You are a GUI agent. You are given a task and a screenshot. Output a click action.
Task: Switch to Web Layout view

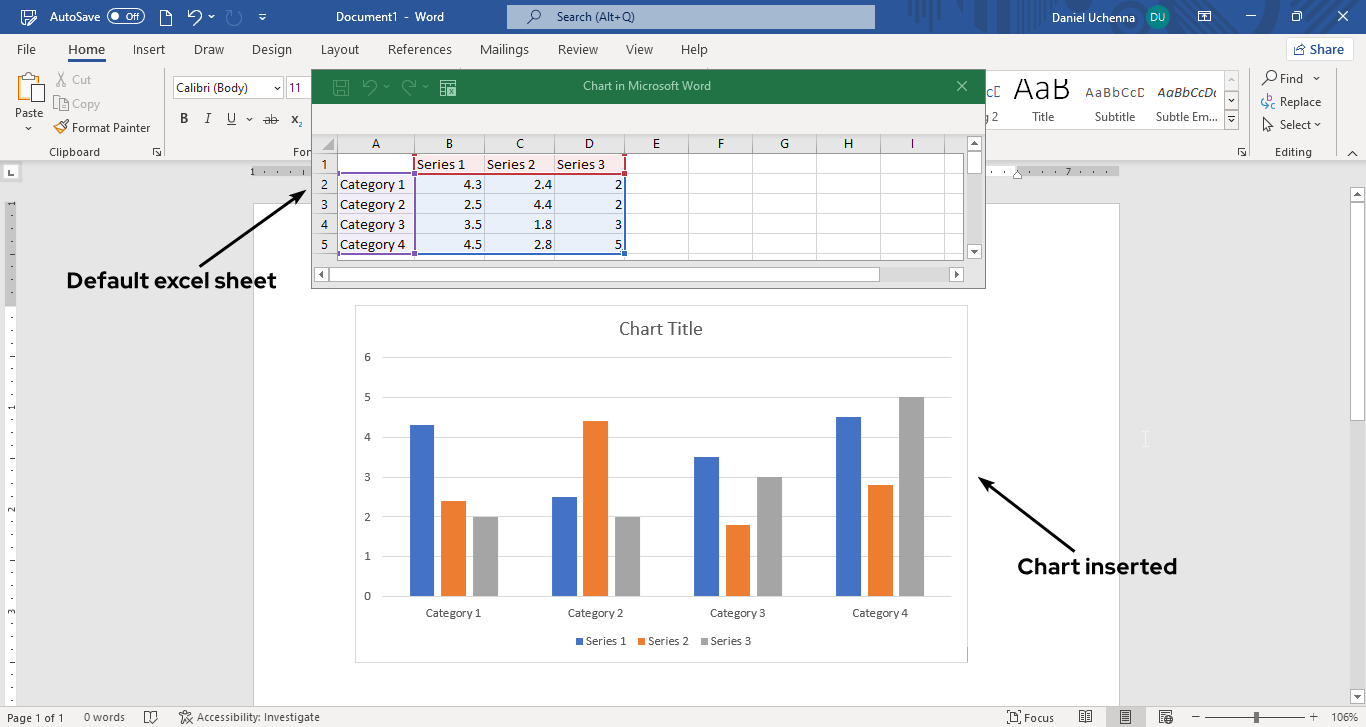coord(1165,717)
